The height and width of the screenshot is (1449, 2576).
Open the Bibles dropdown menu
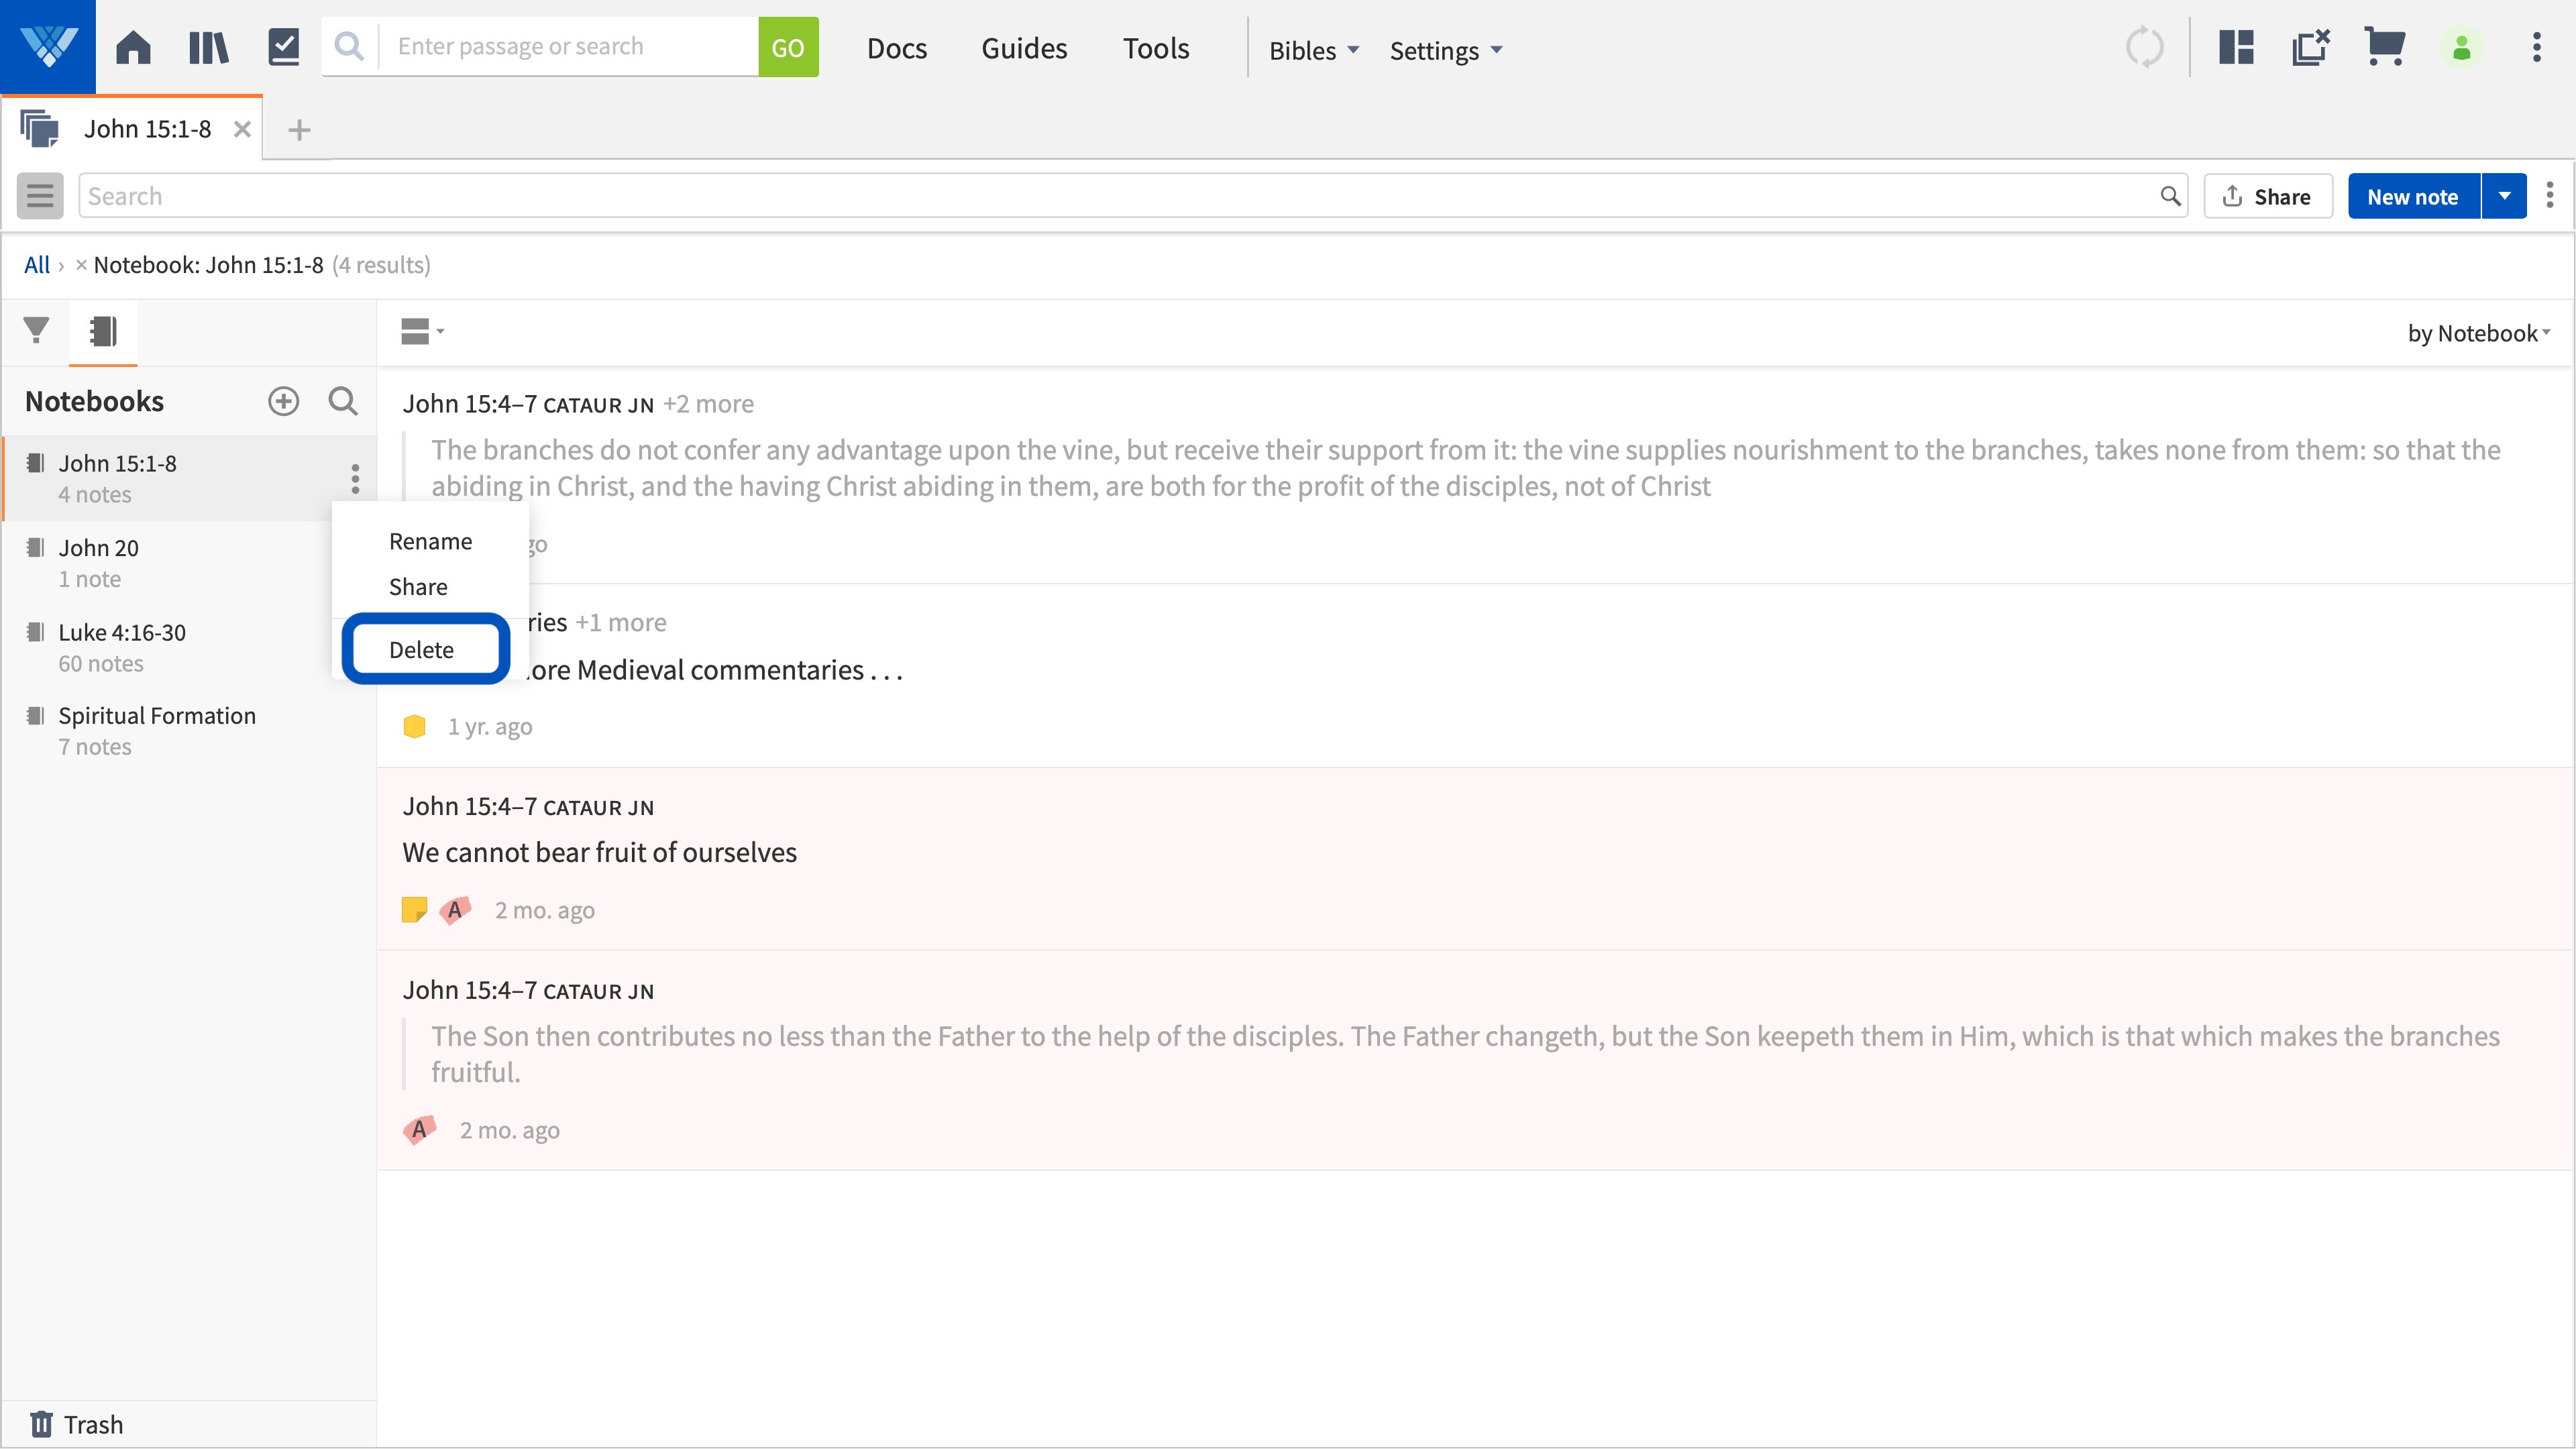pos(1314,50)
